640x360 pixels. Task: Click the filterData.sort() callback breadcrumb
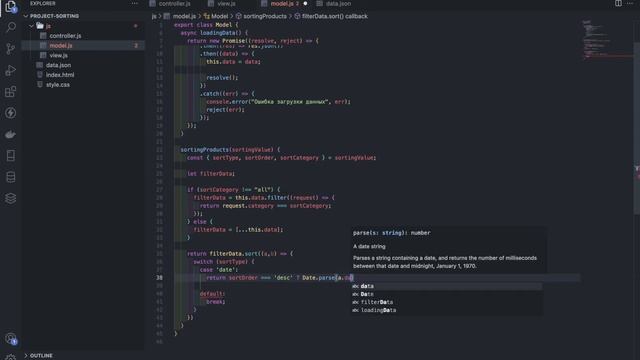335,16
